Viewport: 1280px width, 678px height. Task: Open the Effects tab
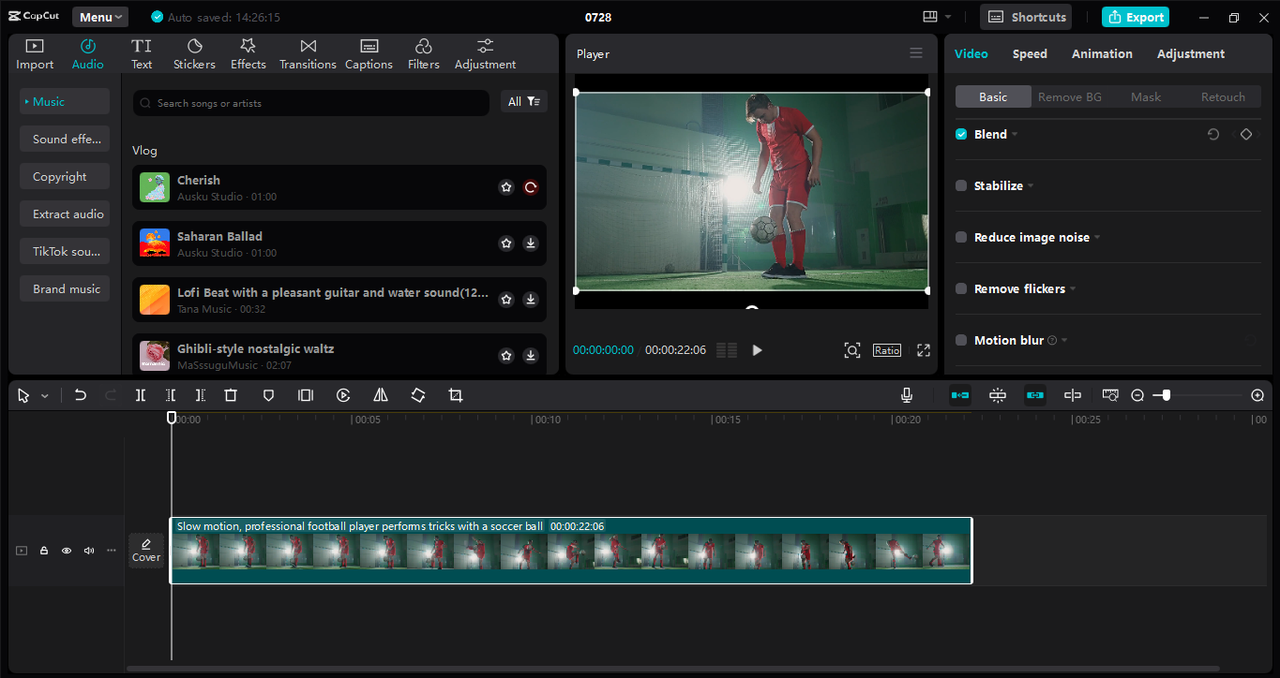pos(248,54)
